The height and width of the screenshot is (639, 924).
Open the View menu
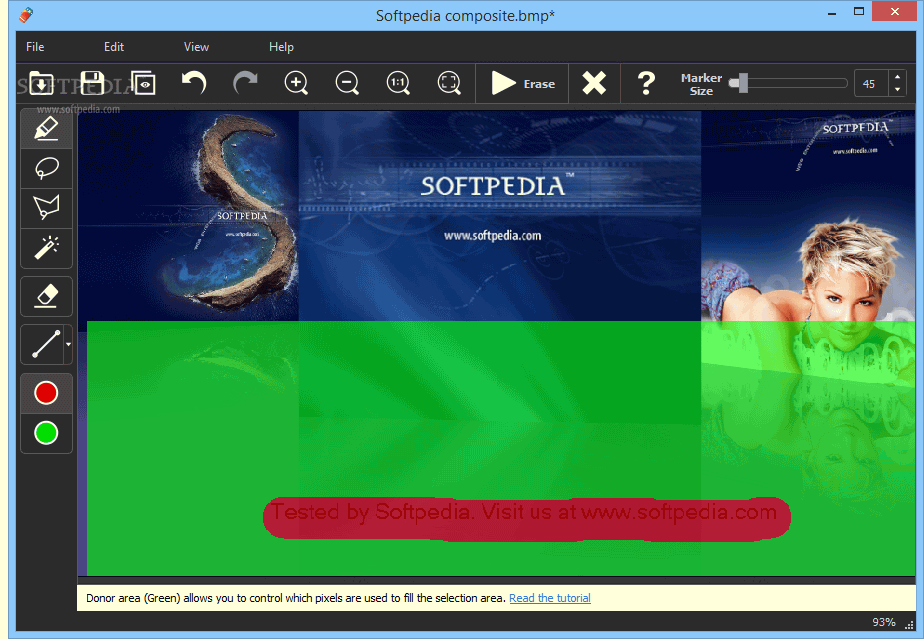click(196, 47)
